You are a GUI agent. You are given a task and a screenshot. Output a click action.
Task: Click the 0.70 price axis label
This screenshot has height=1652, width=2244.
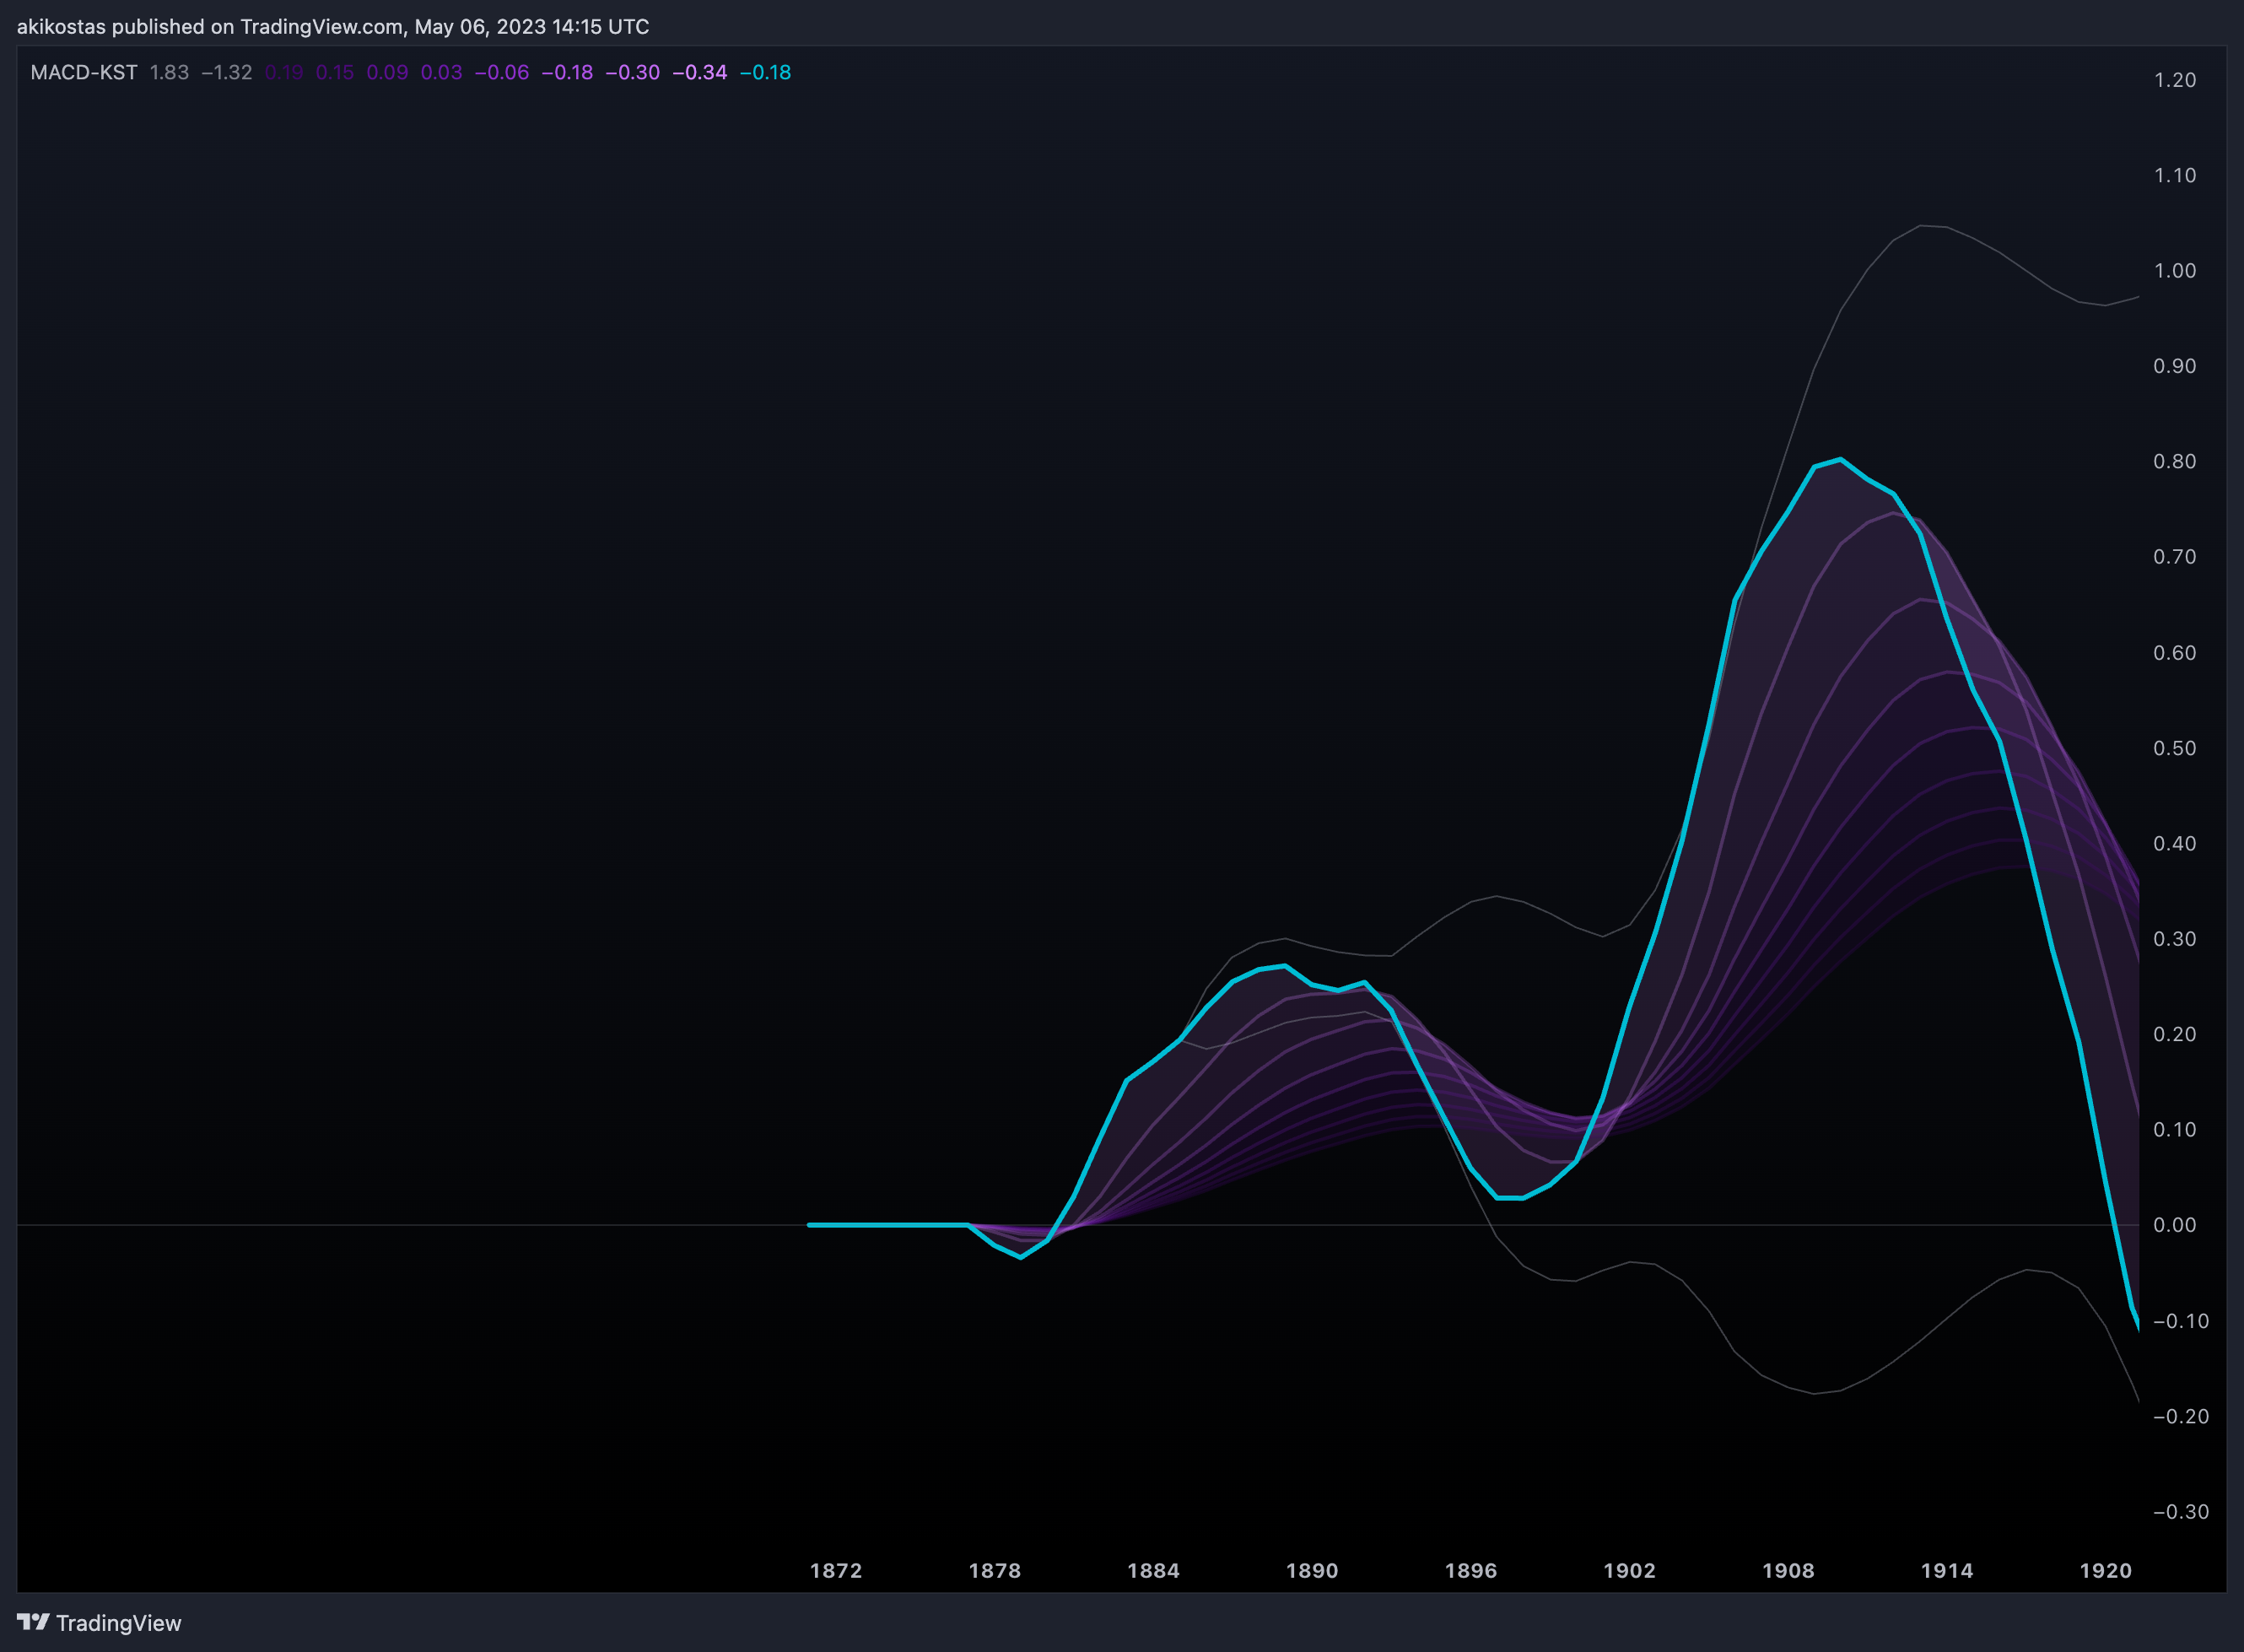click(2175, 557)
